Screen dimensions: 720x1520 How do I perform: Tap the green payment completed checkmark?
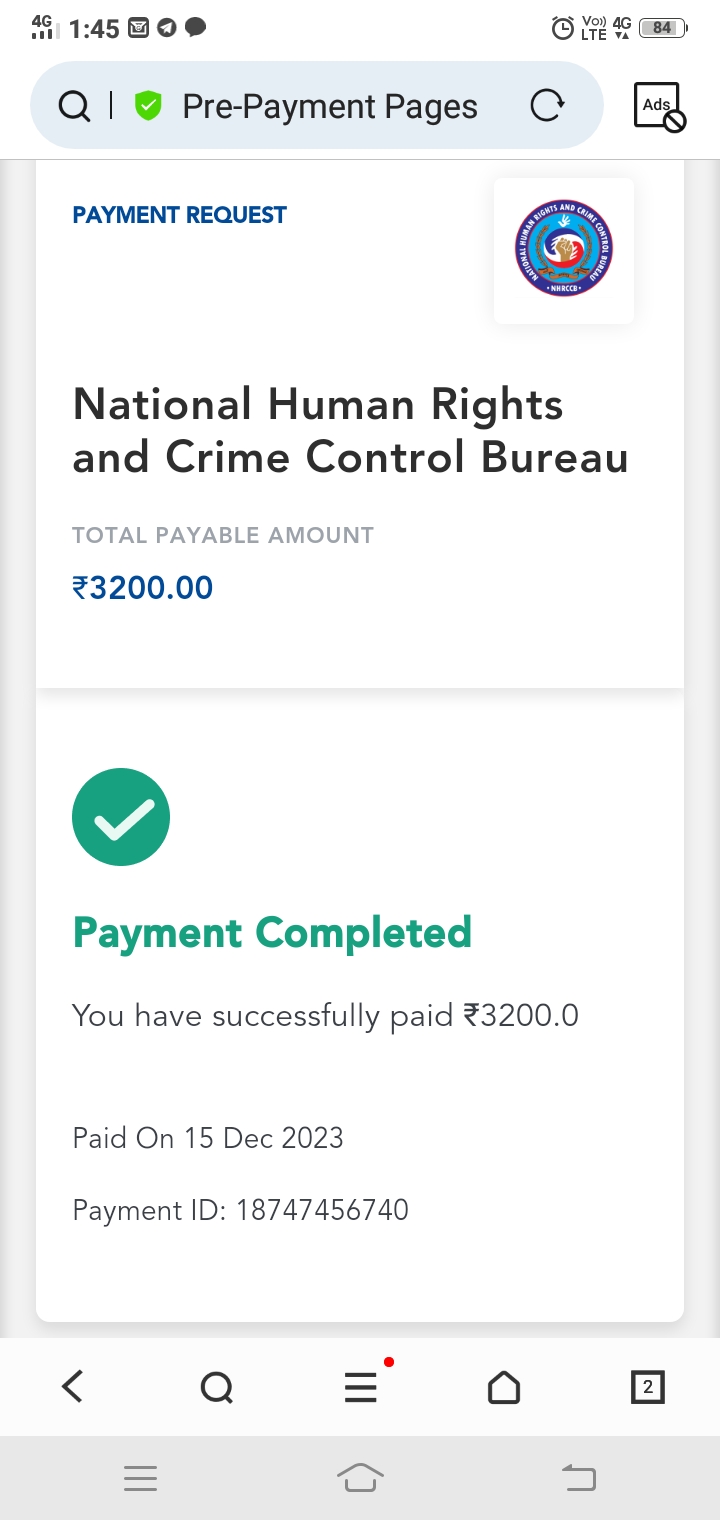point(121,817)
